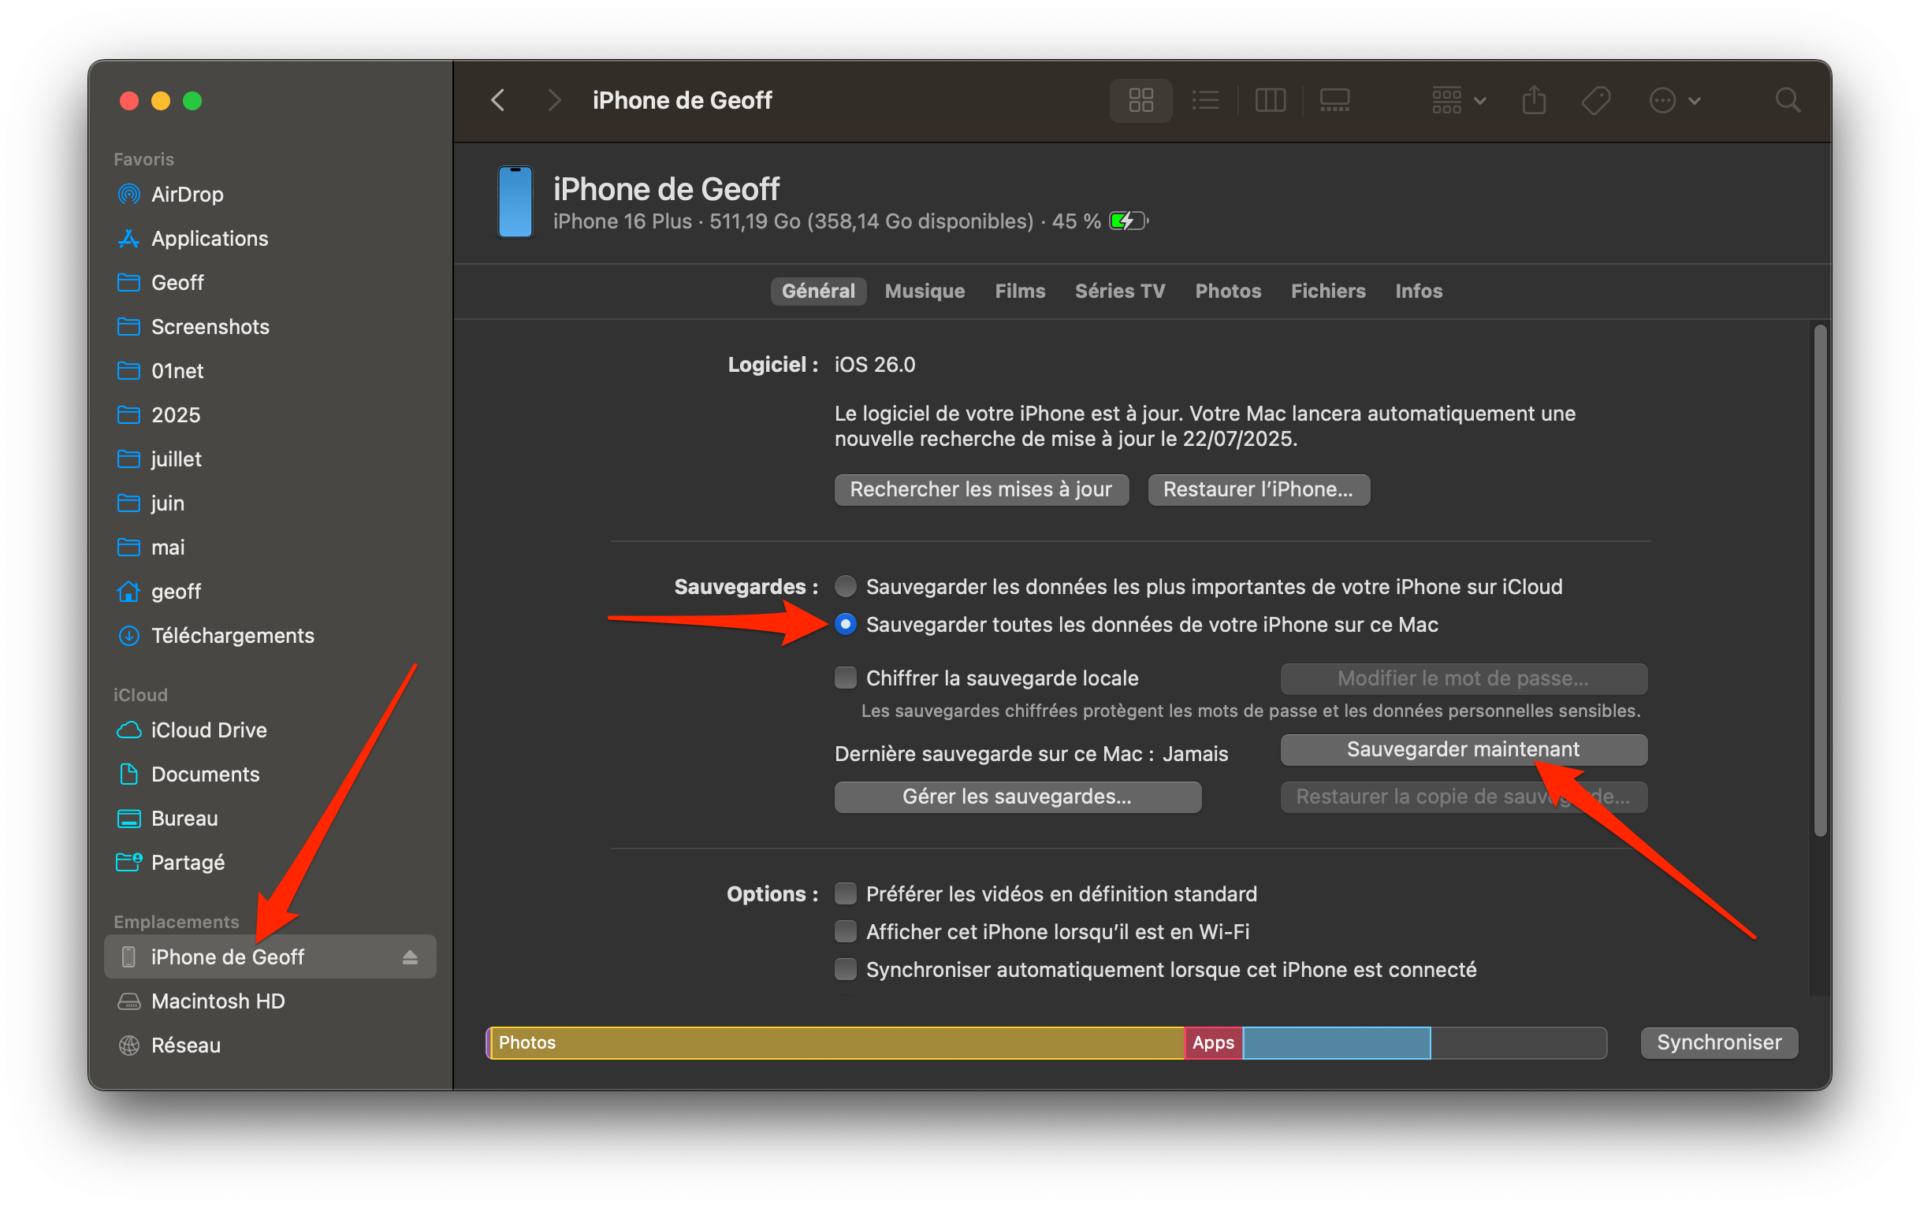
Task: Switch to gallery view
Action: coord(1335,100)
